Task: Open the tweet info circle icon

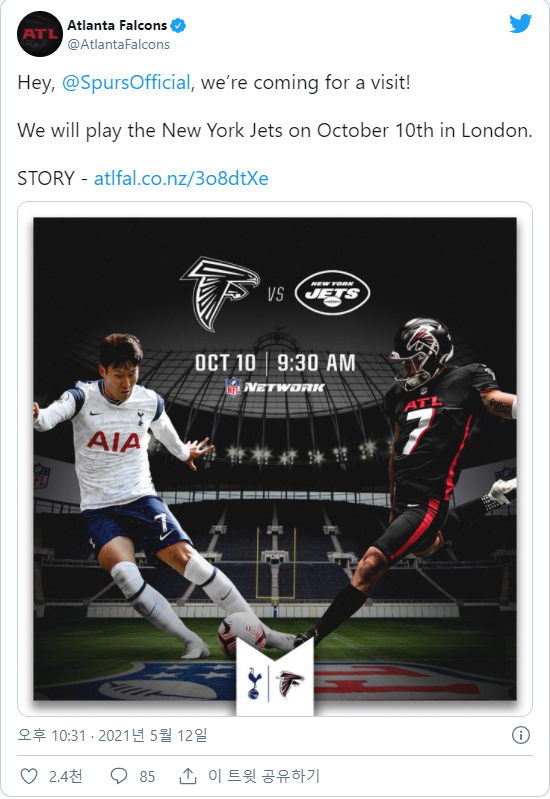Action: (x=520, y=735)
